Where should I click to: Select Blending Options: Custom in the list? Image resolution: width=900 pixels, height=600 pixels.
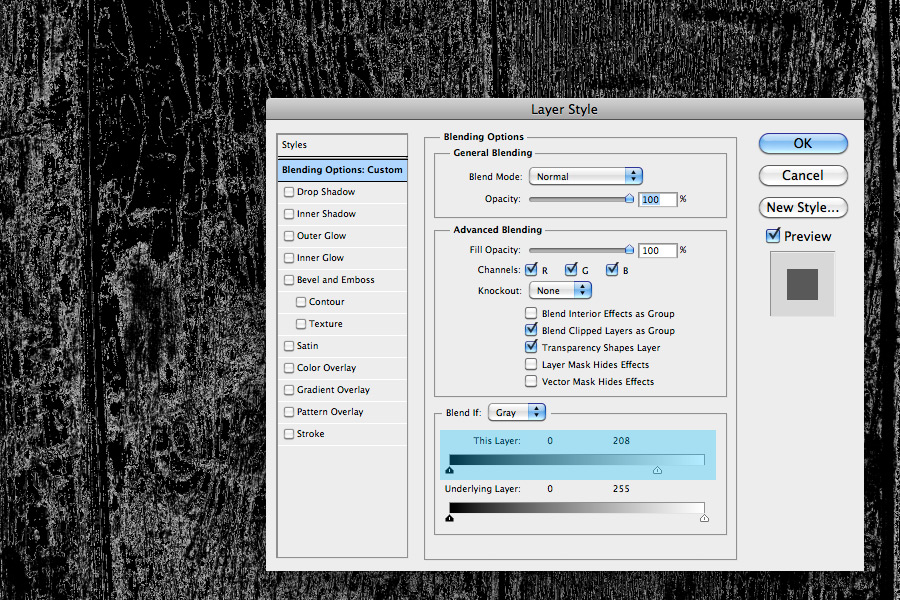[x=342, y=169]
